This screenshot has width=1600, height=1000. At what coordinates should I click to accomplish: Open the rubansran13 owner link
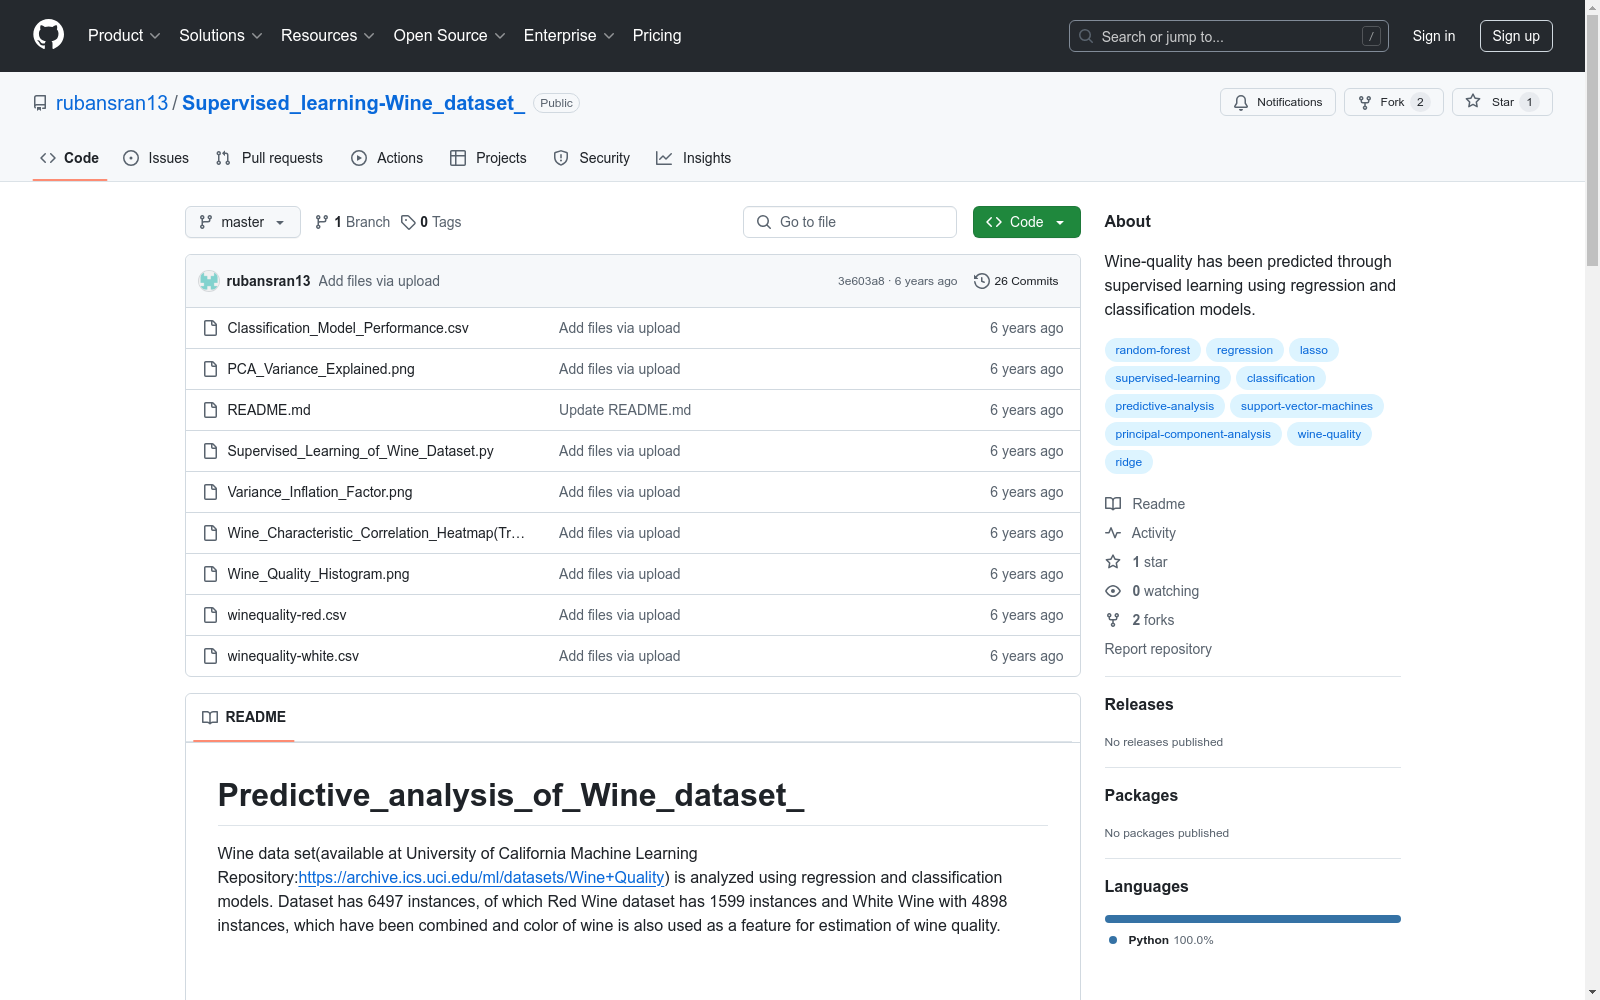pyautogui.click(x=112, y=103)
